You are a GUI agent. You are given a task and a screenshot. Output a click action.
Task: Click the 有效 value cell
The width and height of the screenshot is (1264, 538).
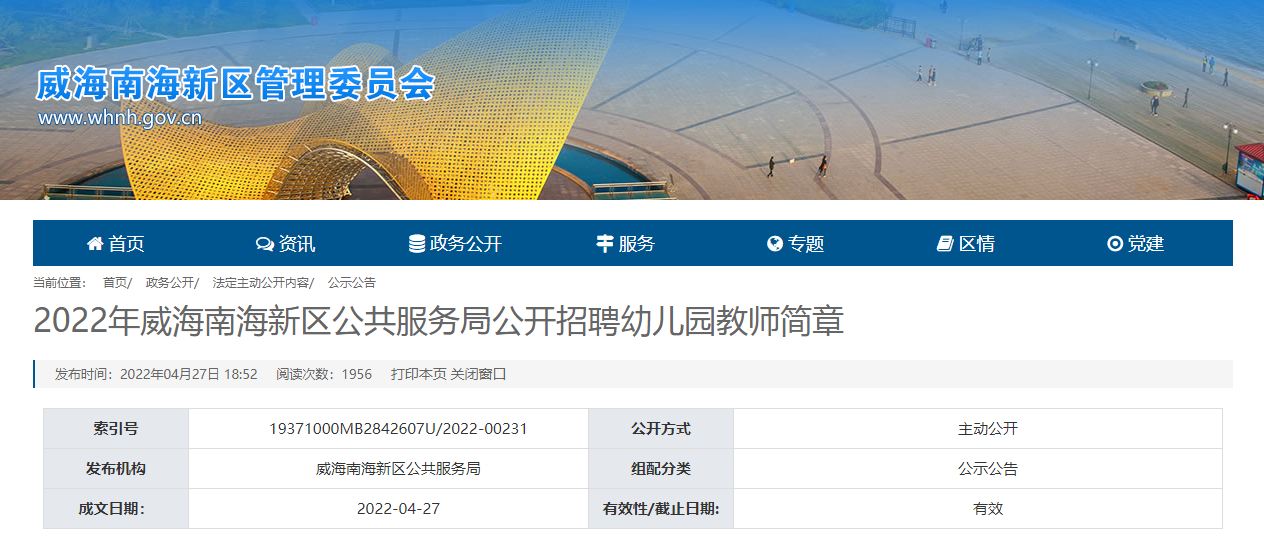978,508
